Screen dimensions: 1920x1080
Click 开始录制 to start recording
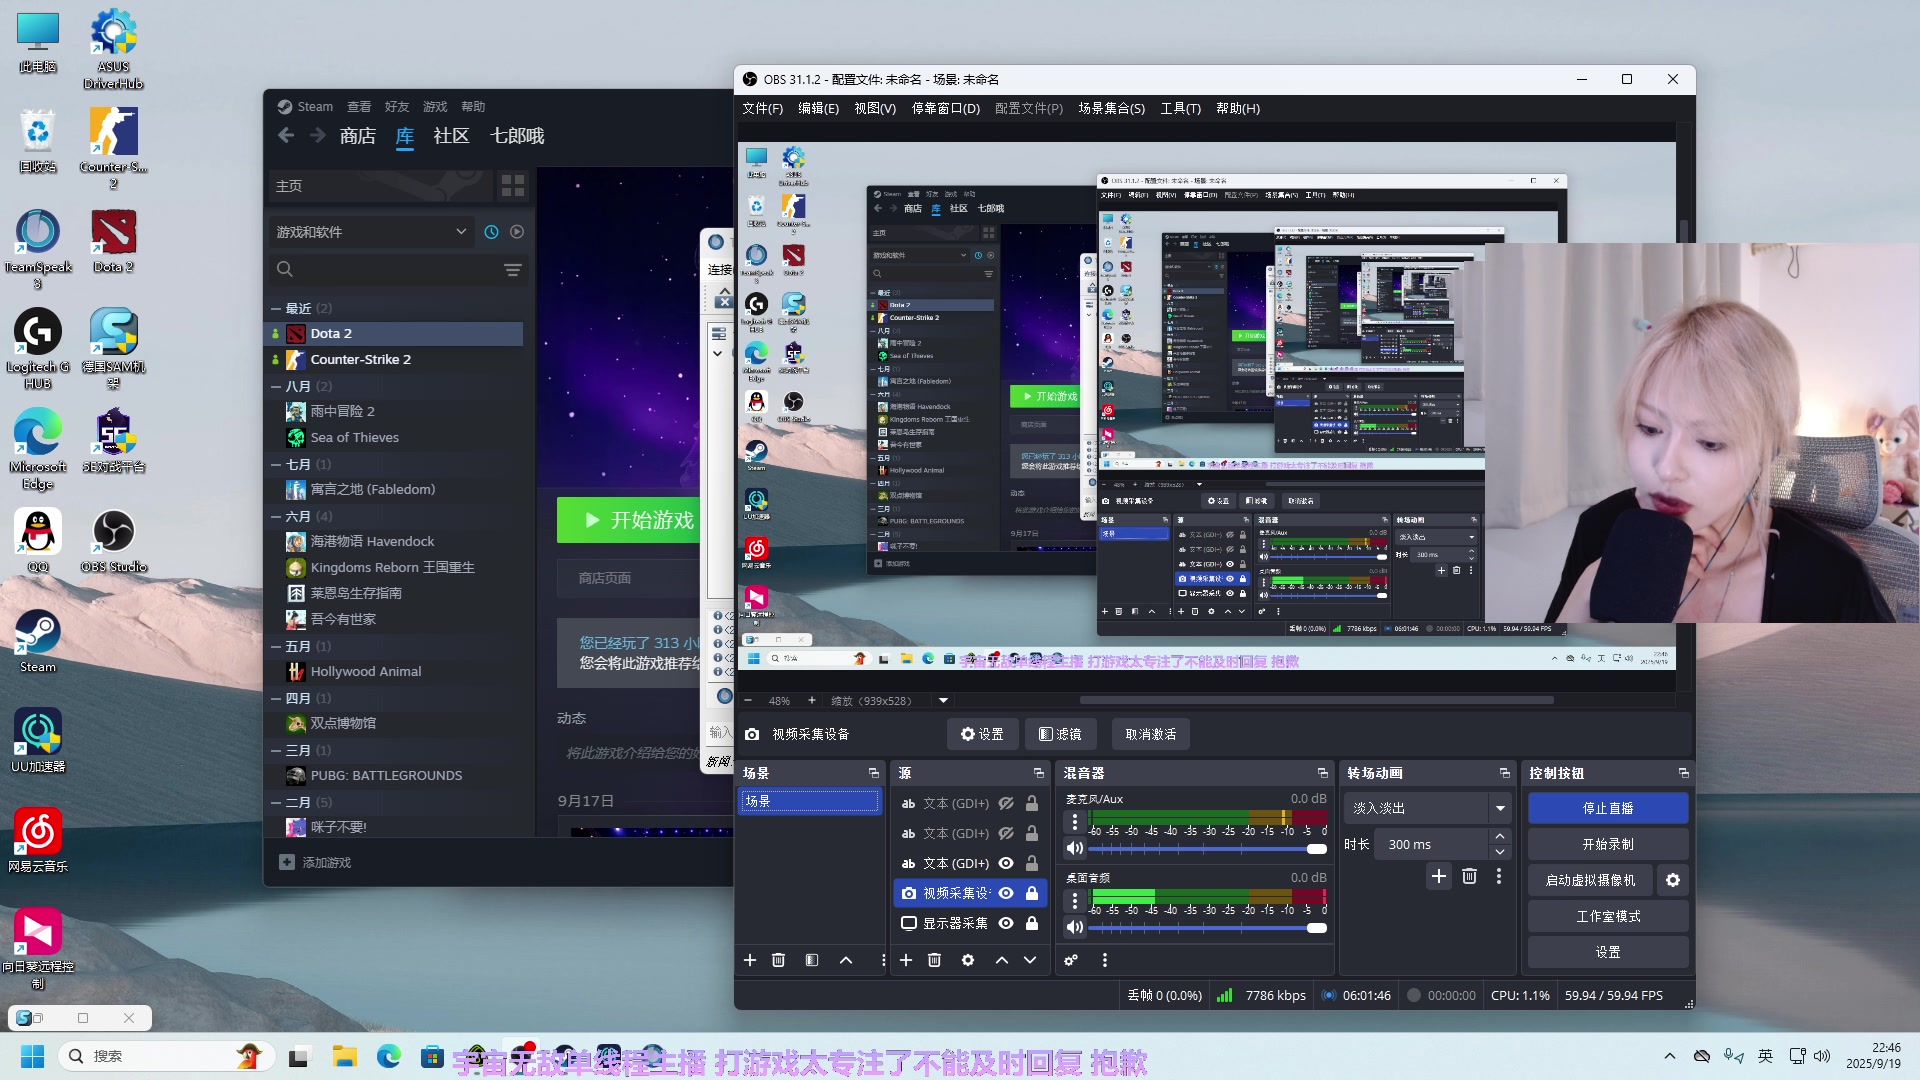[x=1608, y=844]
